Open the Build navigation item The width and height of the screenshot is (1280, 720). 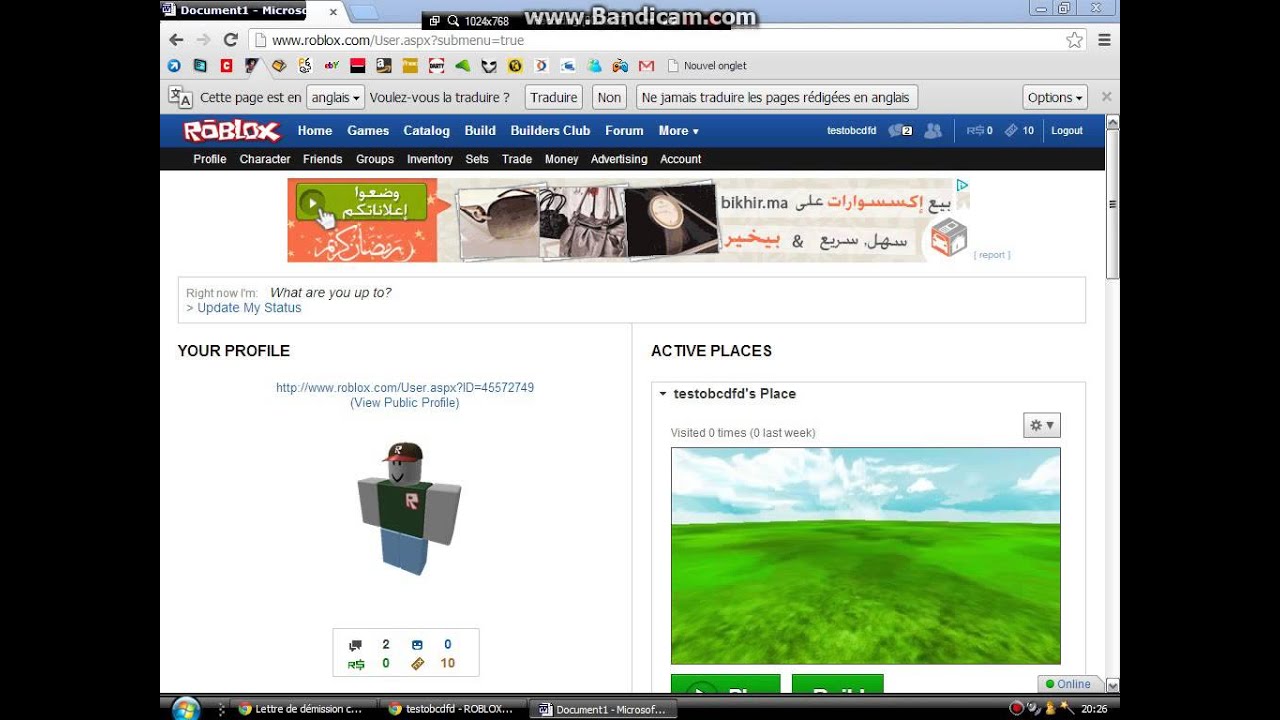click(480, 131)
